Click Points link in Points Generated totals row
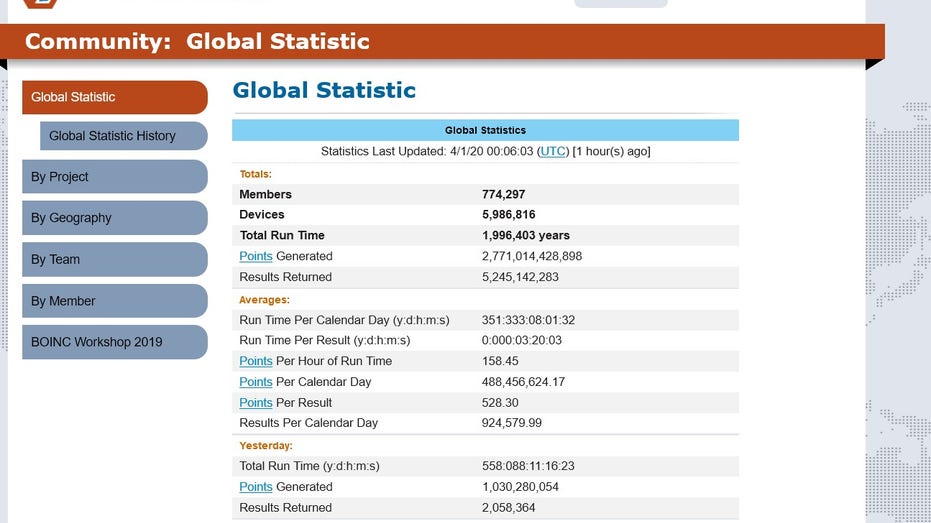This screenshot has height=523, width=931. point(256,256)
